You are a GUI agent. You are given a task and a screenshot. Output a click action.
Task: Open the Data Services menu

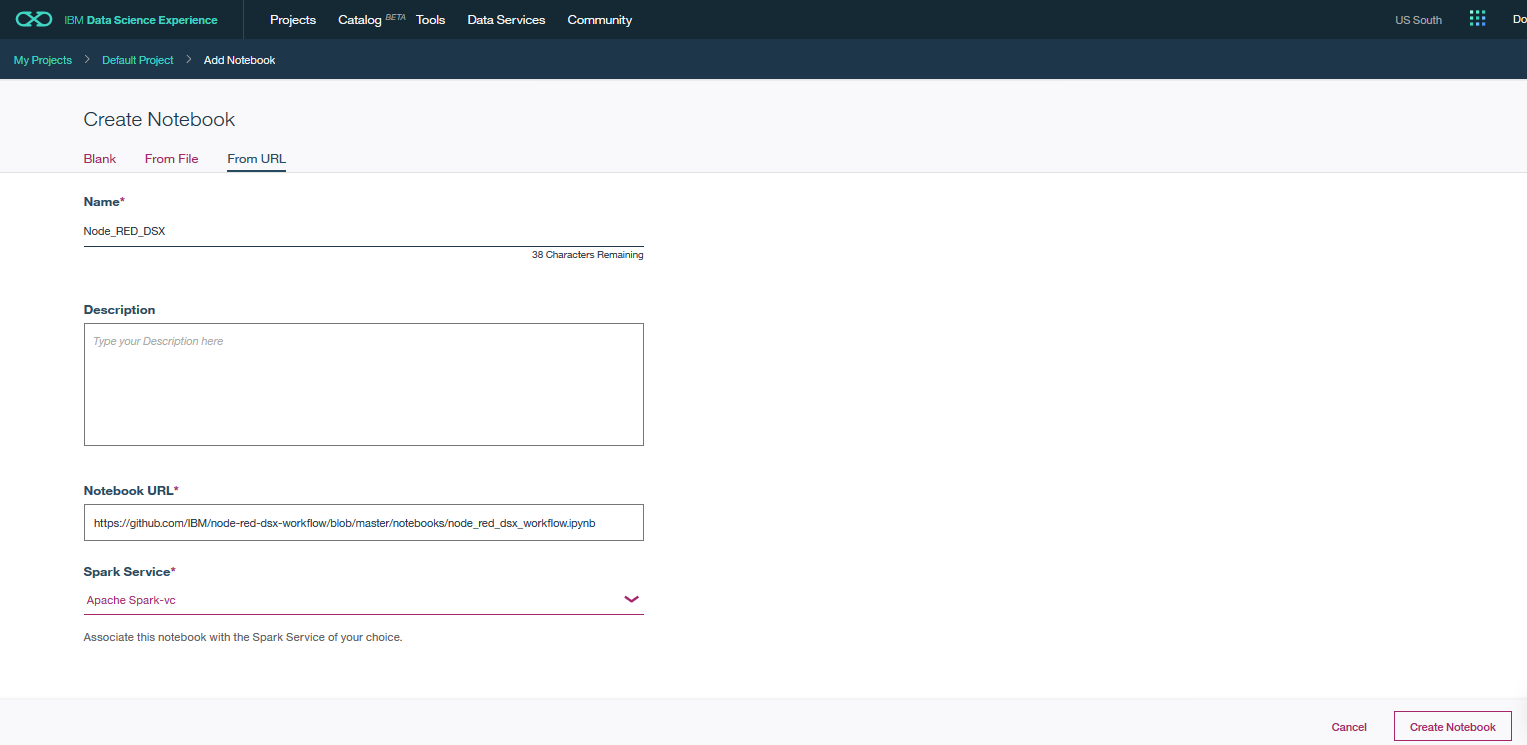506,20
